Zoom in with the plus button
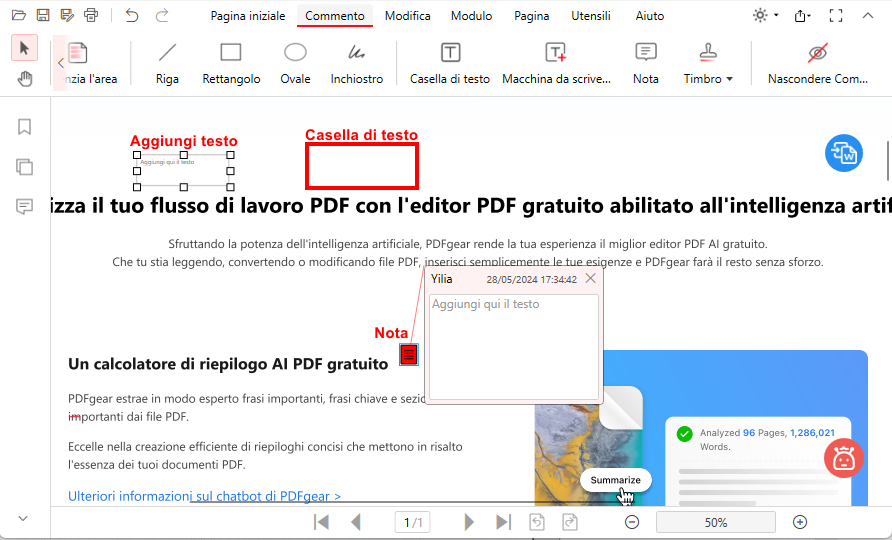This screenshot has height=540, width=892. click(800, 522)
